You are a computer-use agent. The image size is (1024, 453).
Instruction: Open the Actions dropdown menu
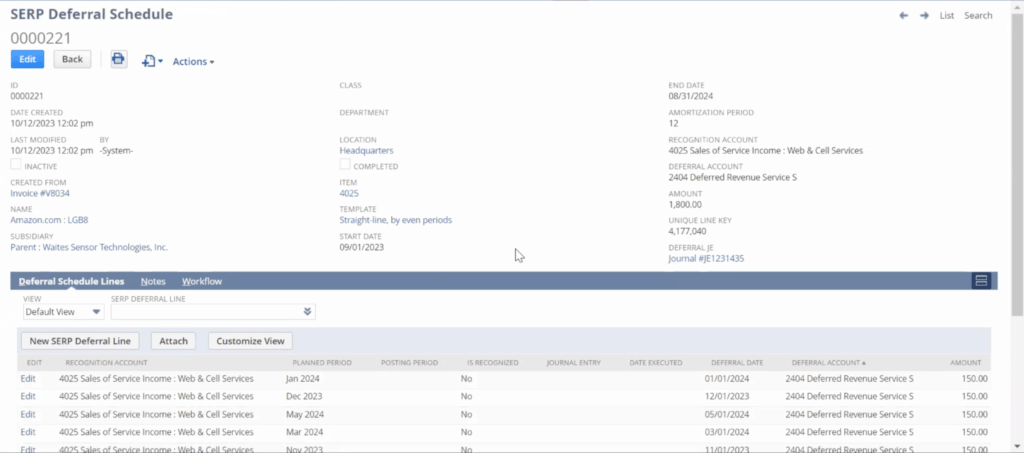tap(193, 61)
